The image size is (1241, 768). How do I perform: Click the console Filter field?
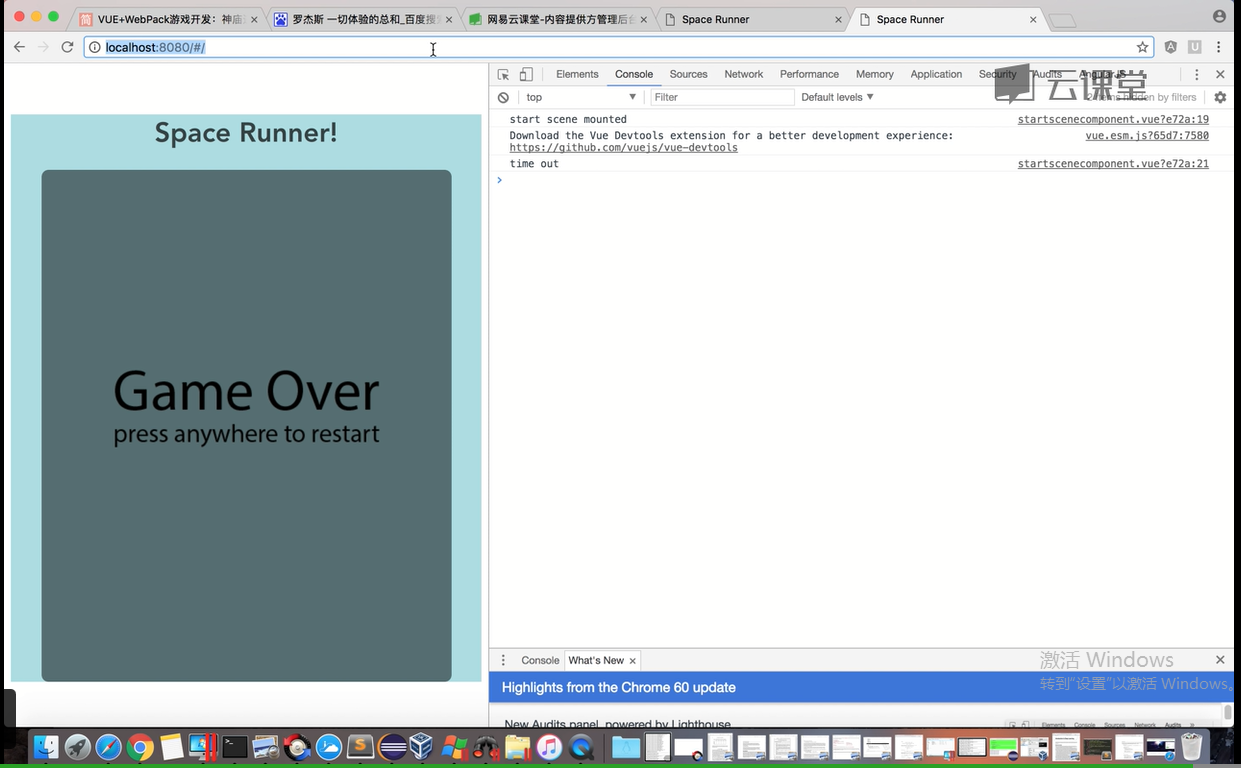tap(722, 97)
